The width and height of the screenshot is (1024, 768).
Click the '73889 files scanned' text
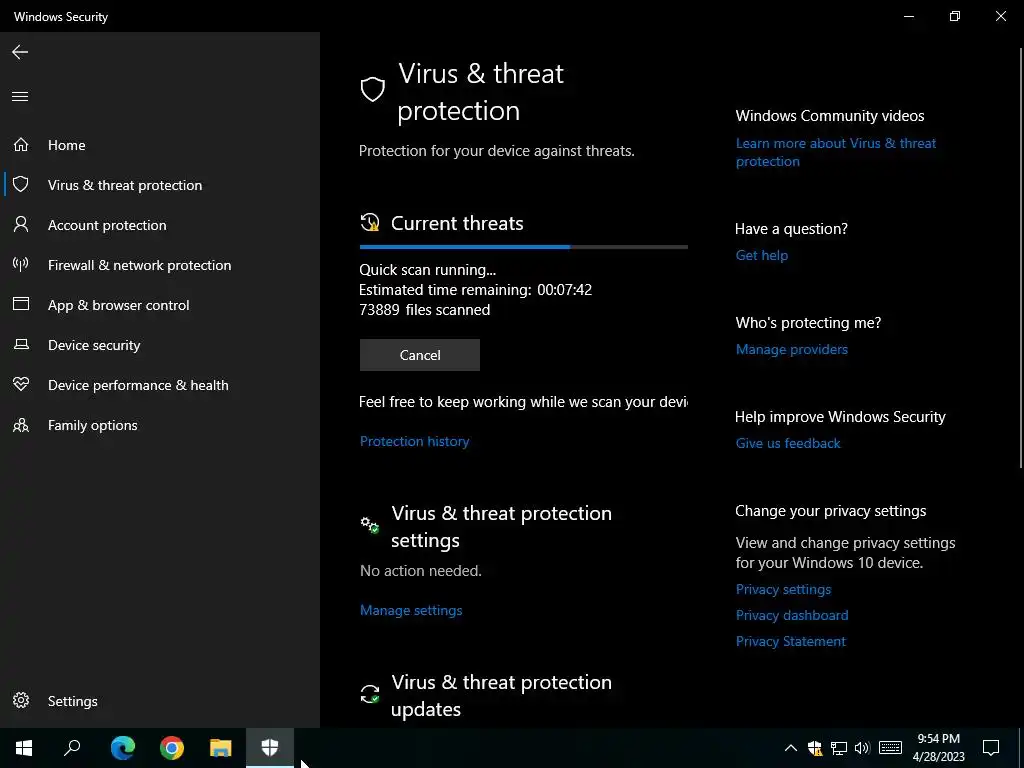(424, 310)
